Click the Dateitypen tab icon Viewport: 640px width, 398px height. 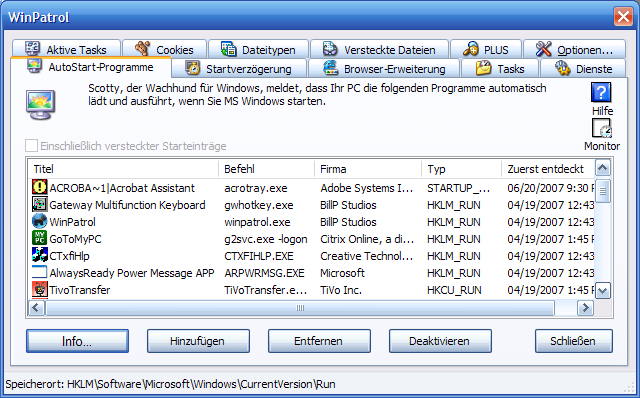tap(228, 49)
